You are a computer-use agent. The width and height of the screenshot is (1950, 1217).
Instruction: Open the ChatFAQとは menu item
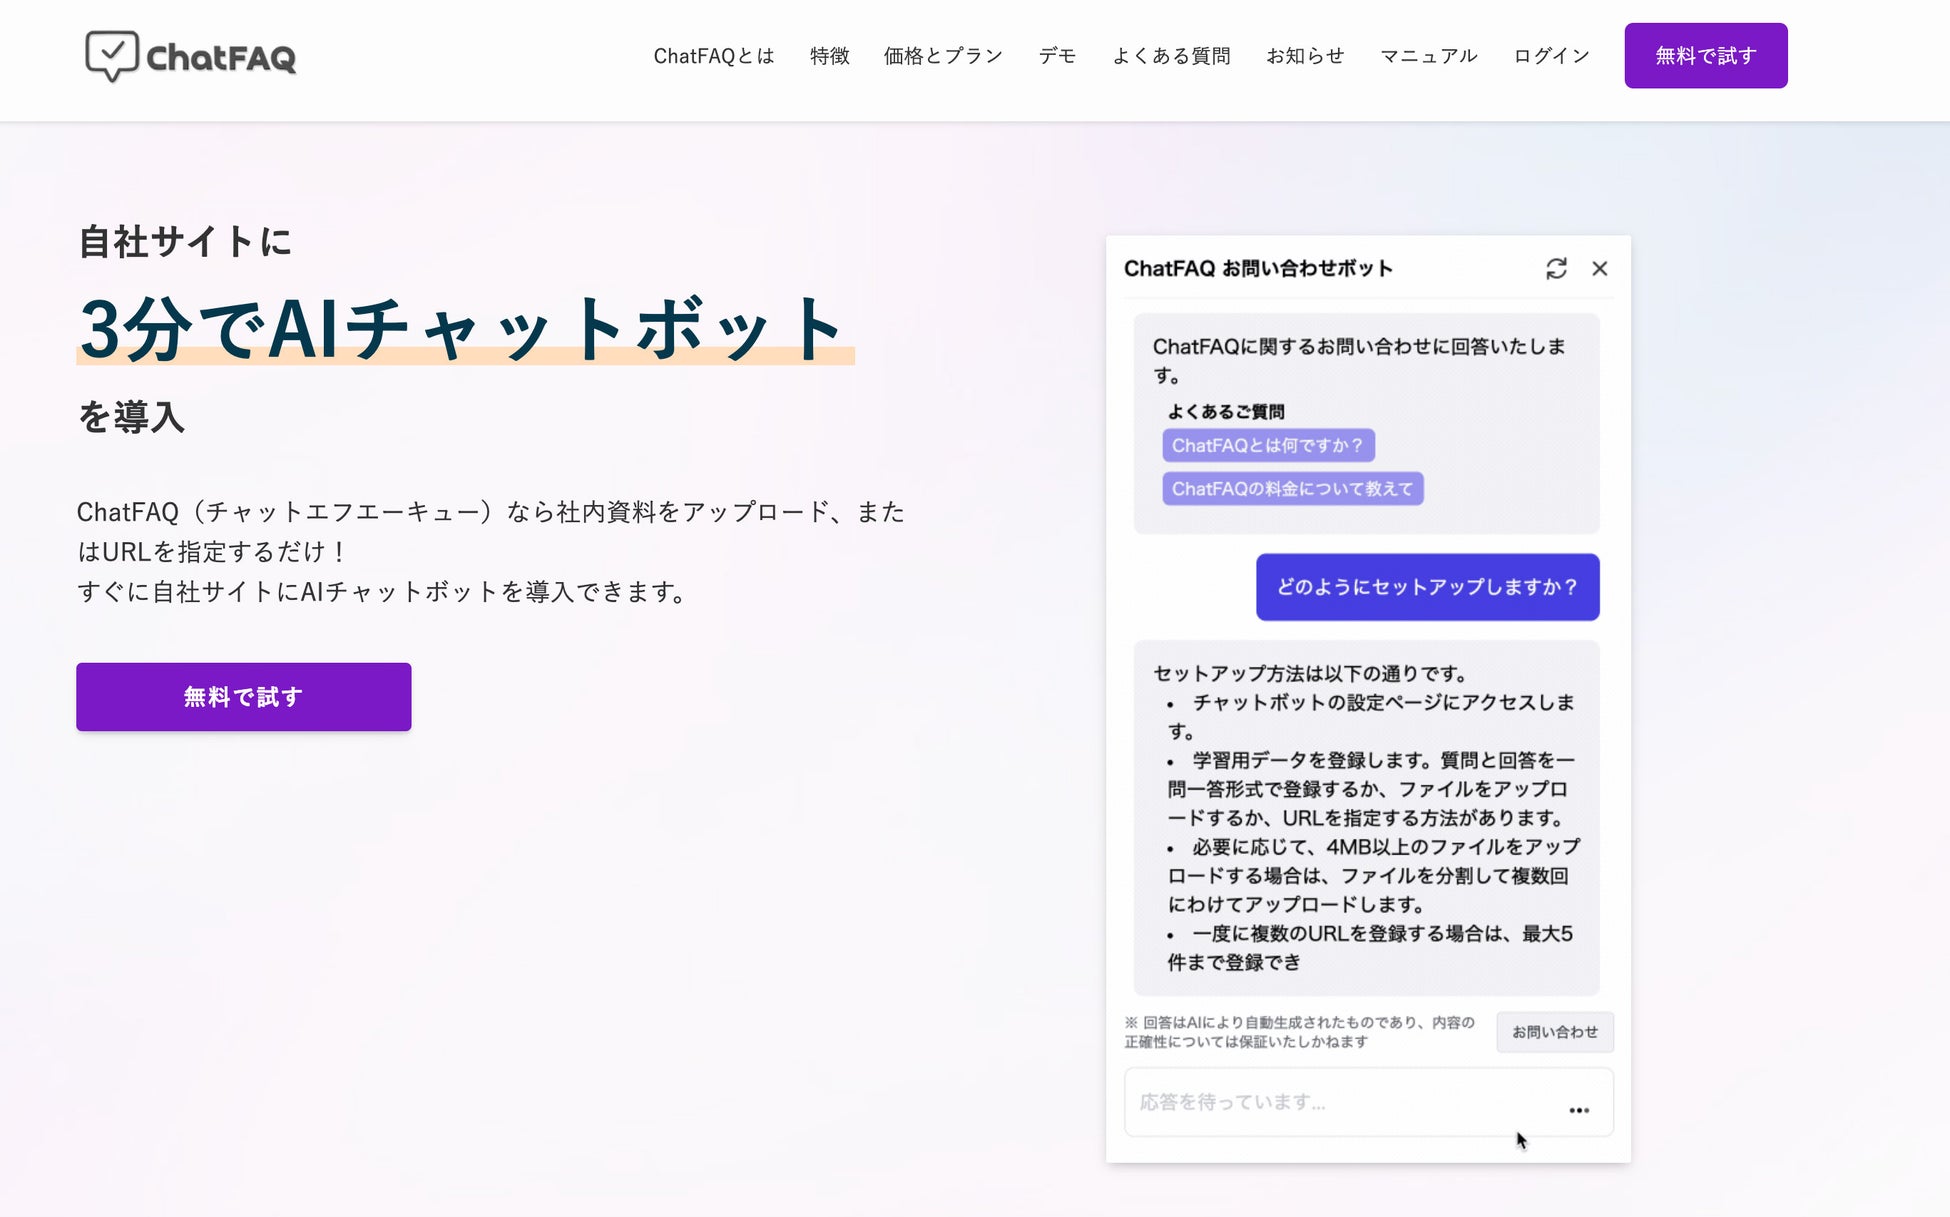(713, 56)
